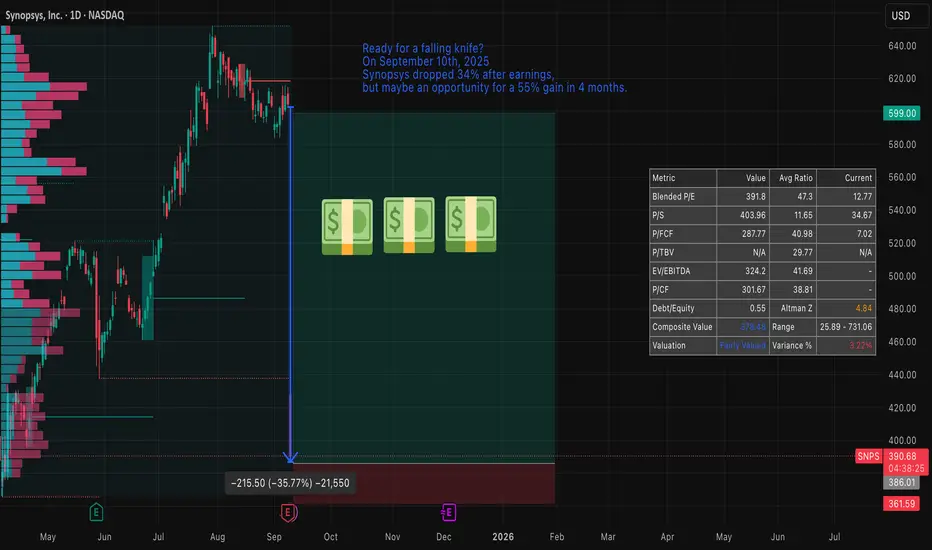The height and width of the screenshot is (550, 932).
Task: Click the 390.68 last price label
Action: pos(902,456)
